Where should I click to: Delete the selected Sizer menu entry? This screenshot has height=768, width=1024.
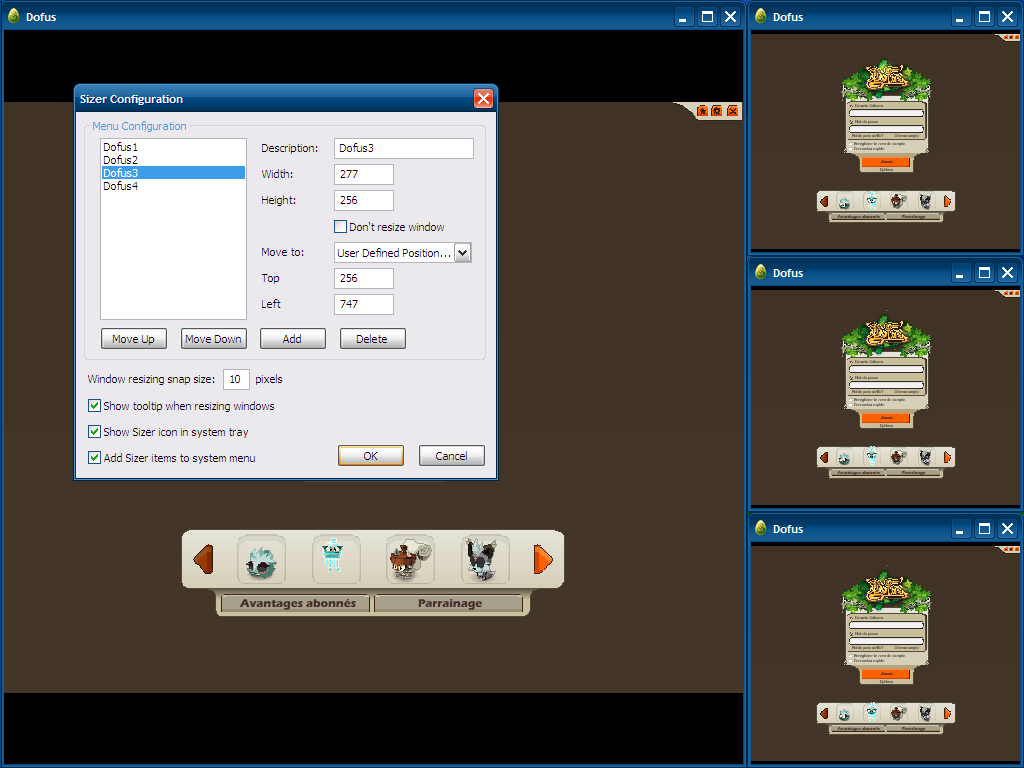372,339
